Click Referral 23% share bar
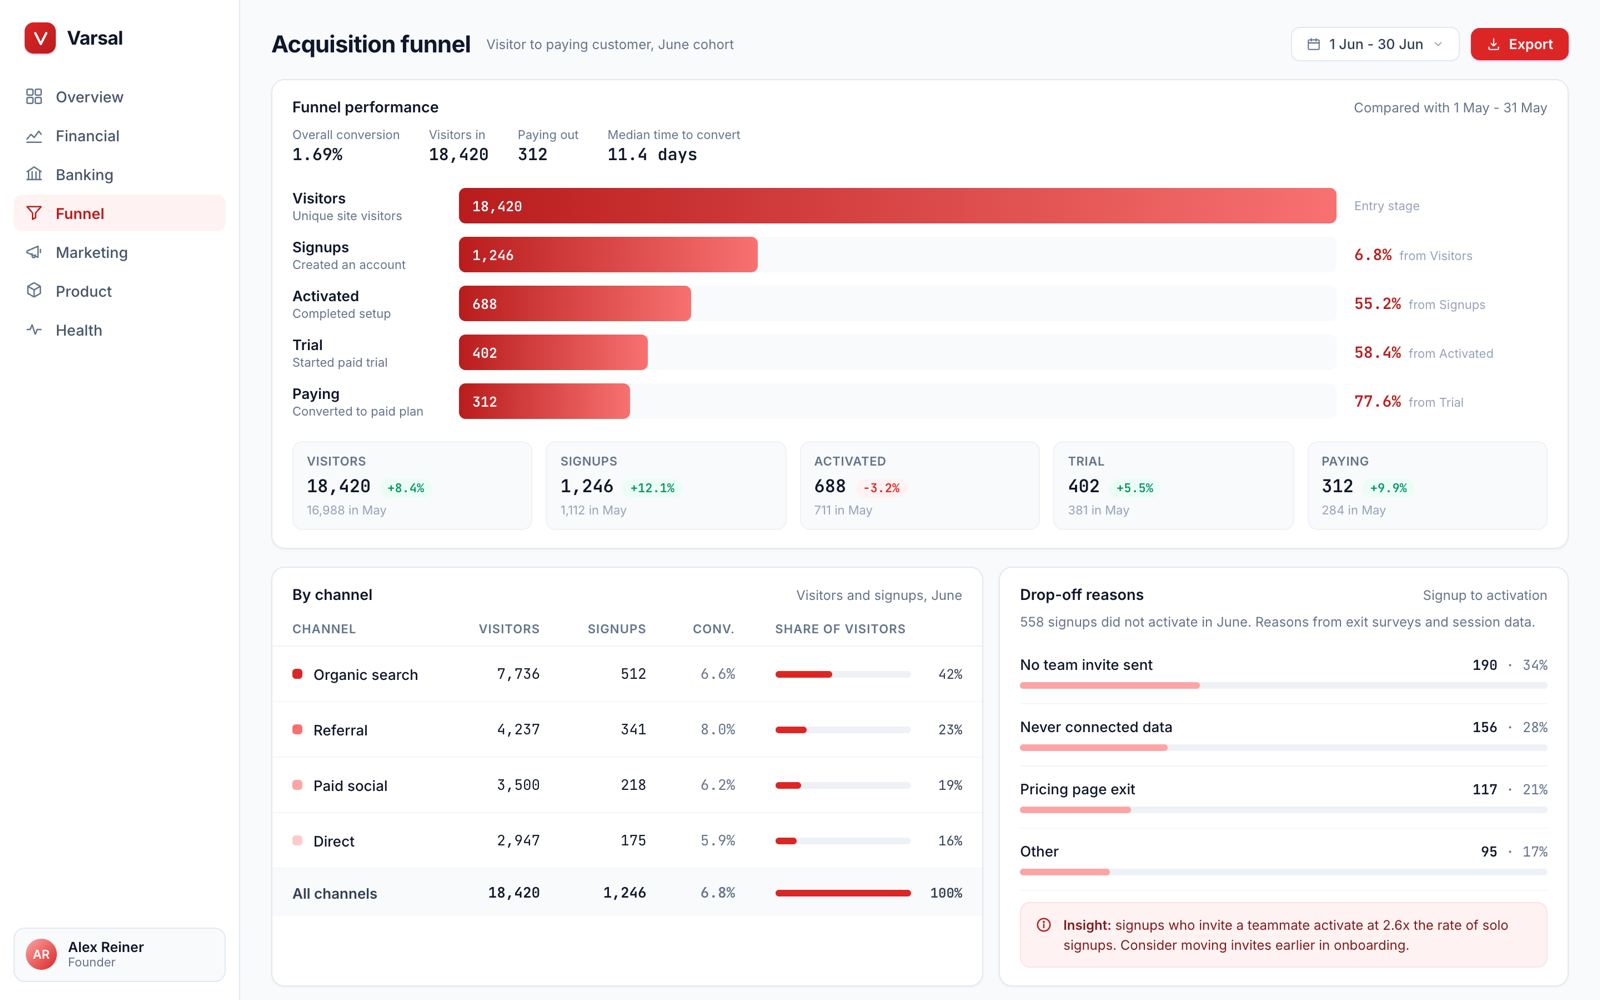This screenshot has width=1600, height=1000. pos(843,730)
